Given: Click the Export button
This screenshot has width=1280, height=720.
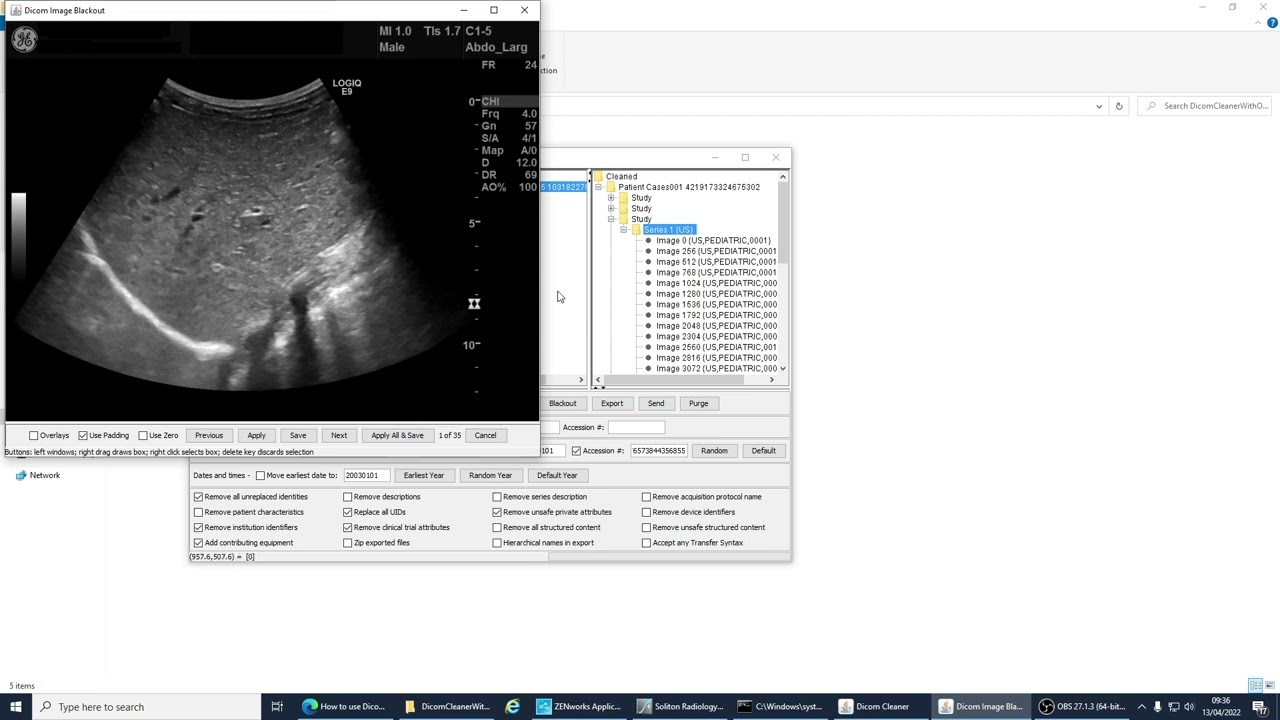Looking at the screenshot, I should [612, 404].
